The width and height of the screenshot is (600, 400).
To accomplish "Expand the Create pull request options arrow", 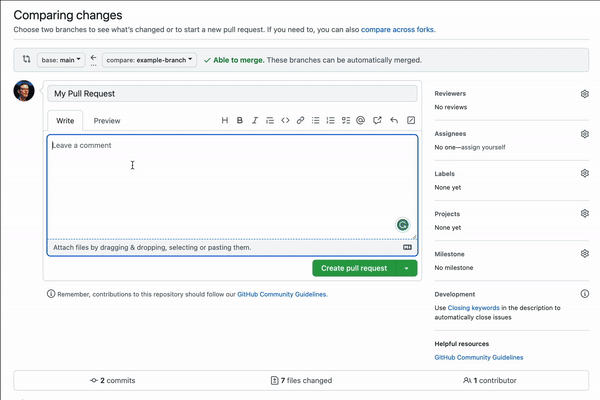I will [406, 268].
